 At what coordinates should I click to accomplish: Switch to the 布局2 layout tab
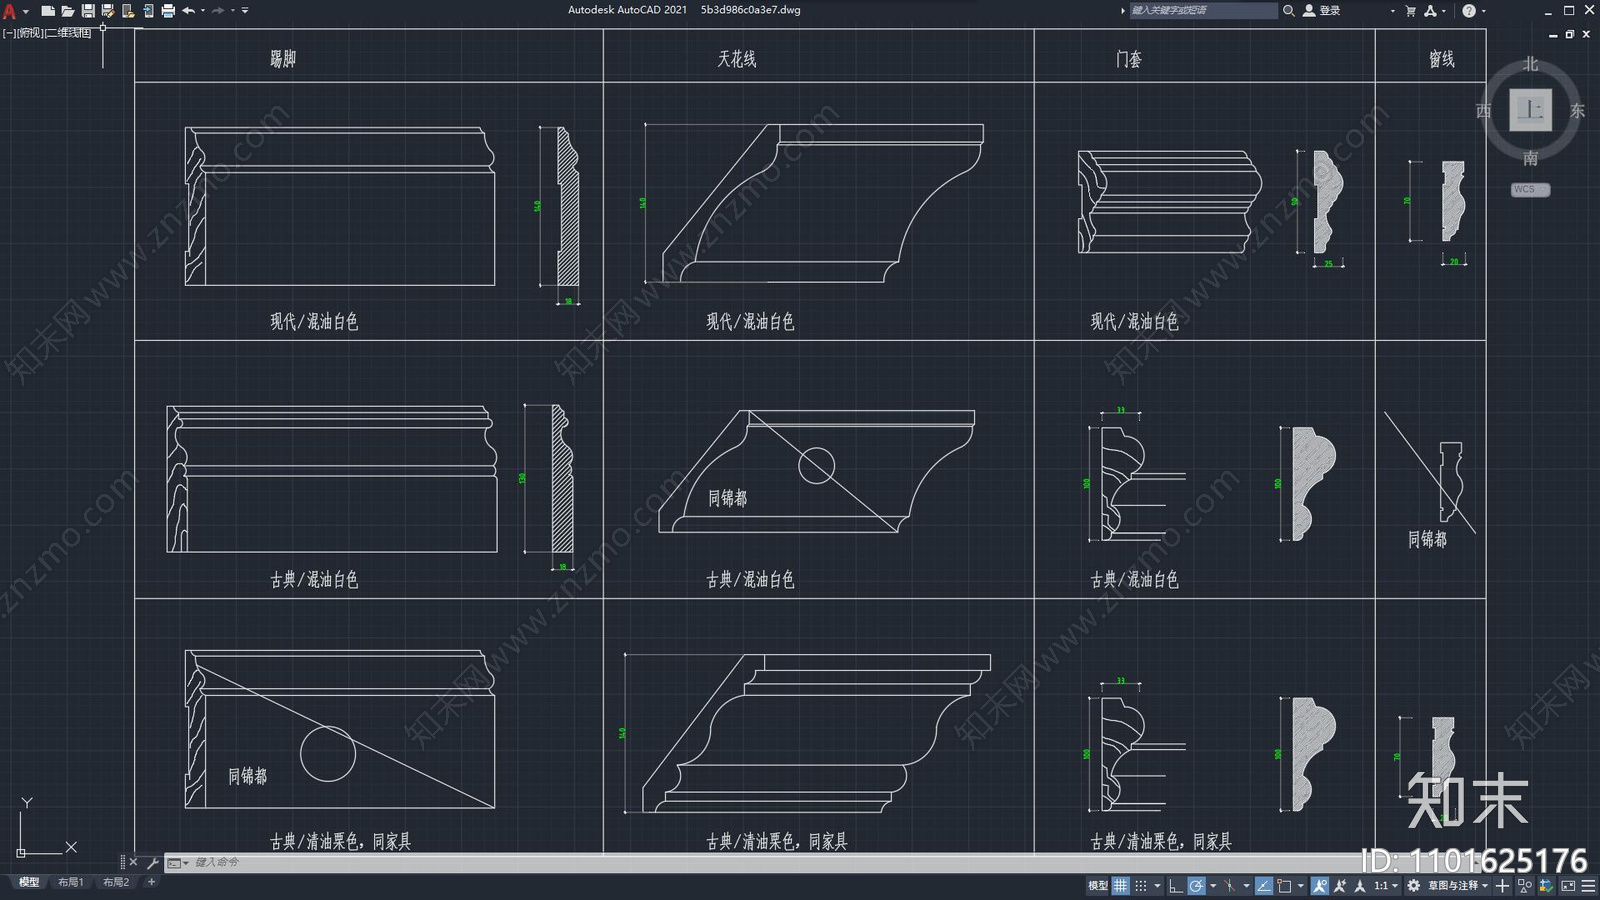coord(116,882)
